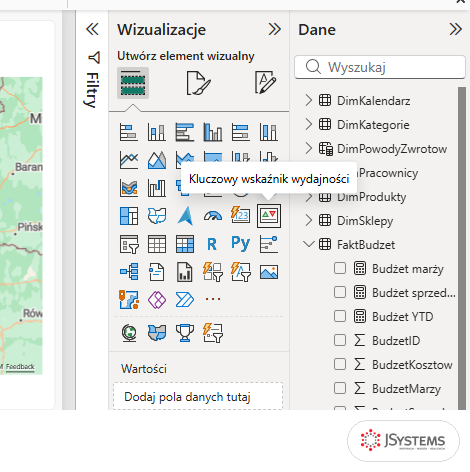470x472 pixels.
Task: Click the KPI visual icon
Action: click(x=269, y=216)
